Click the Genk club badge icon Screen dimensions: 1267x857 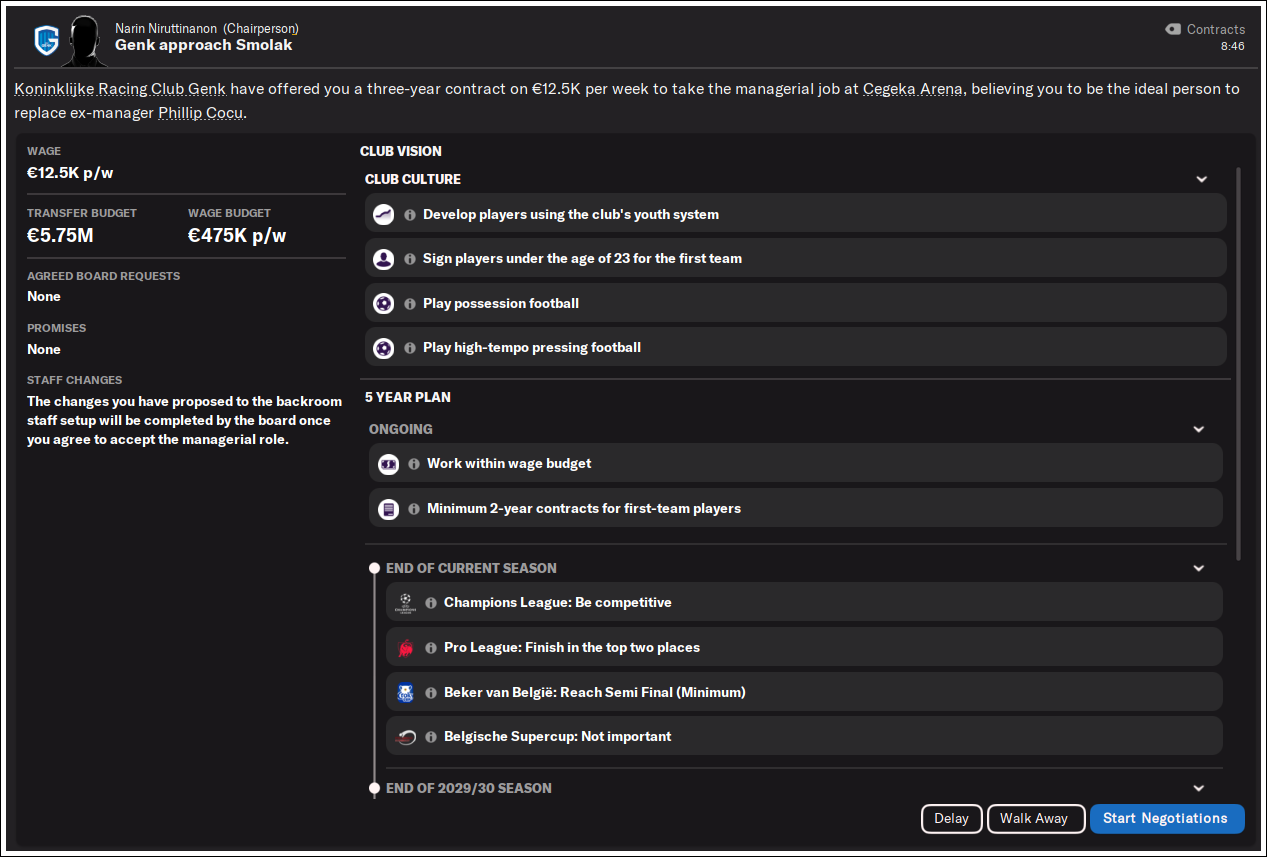point(47,40)
